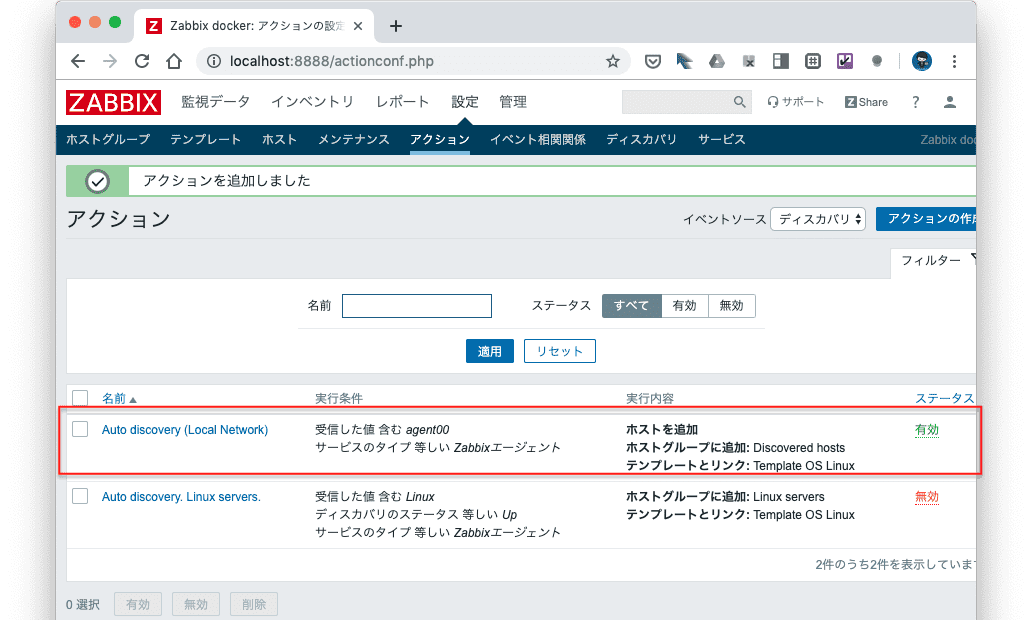Focus the 名前 filter input field
1032x620 pixels.
pyautogui.click(x=417, y=306)
